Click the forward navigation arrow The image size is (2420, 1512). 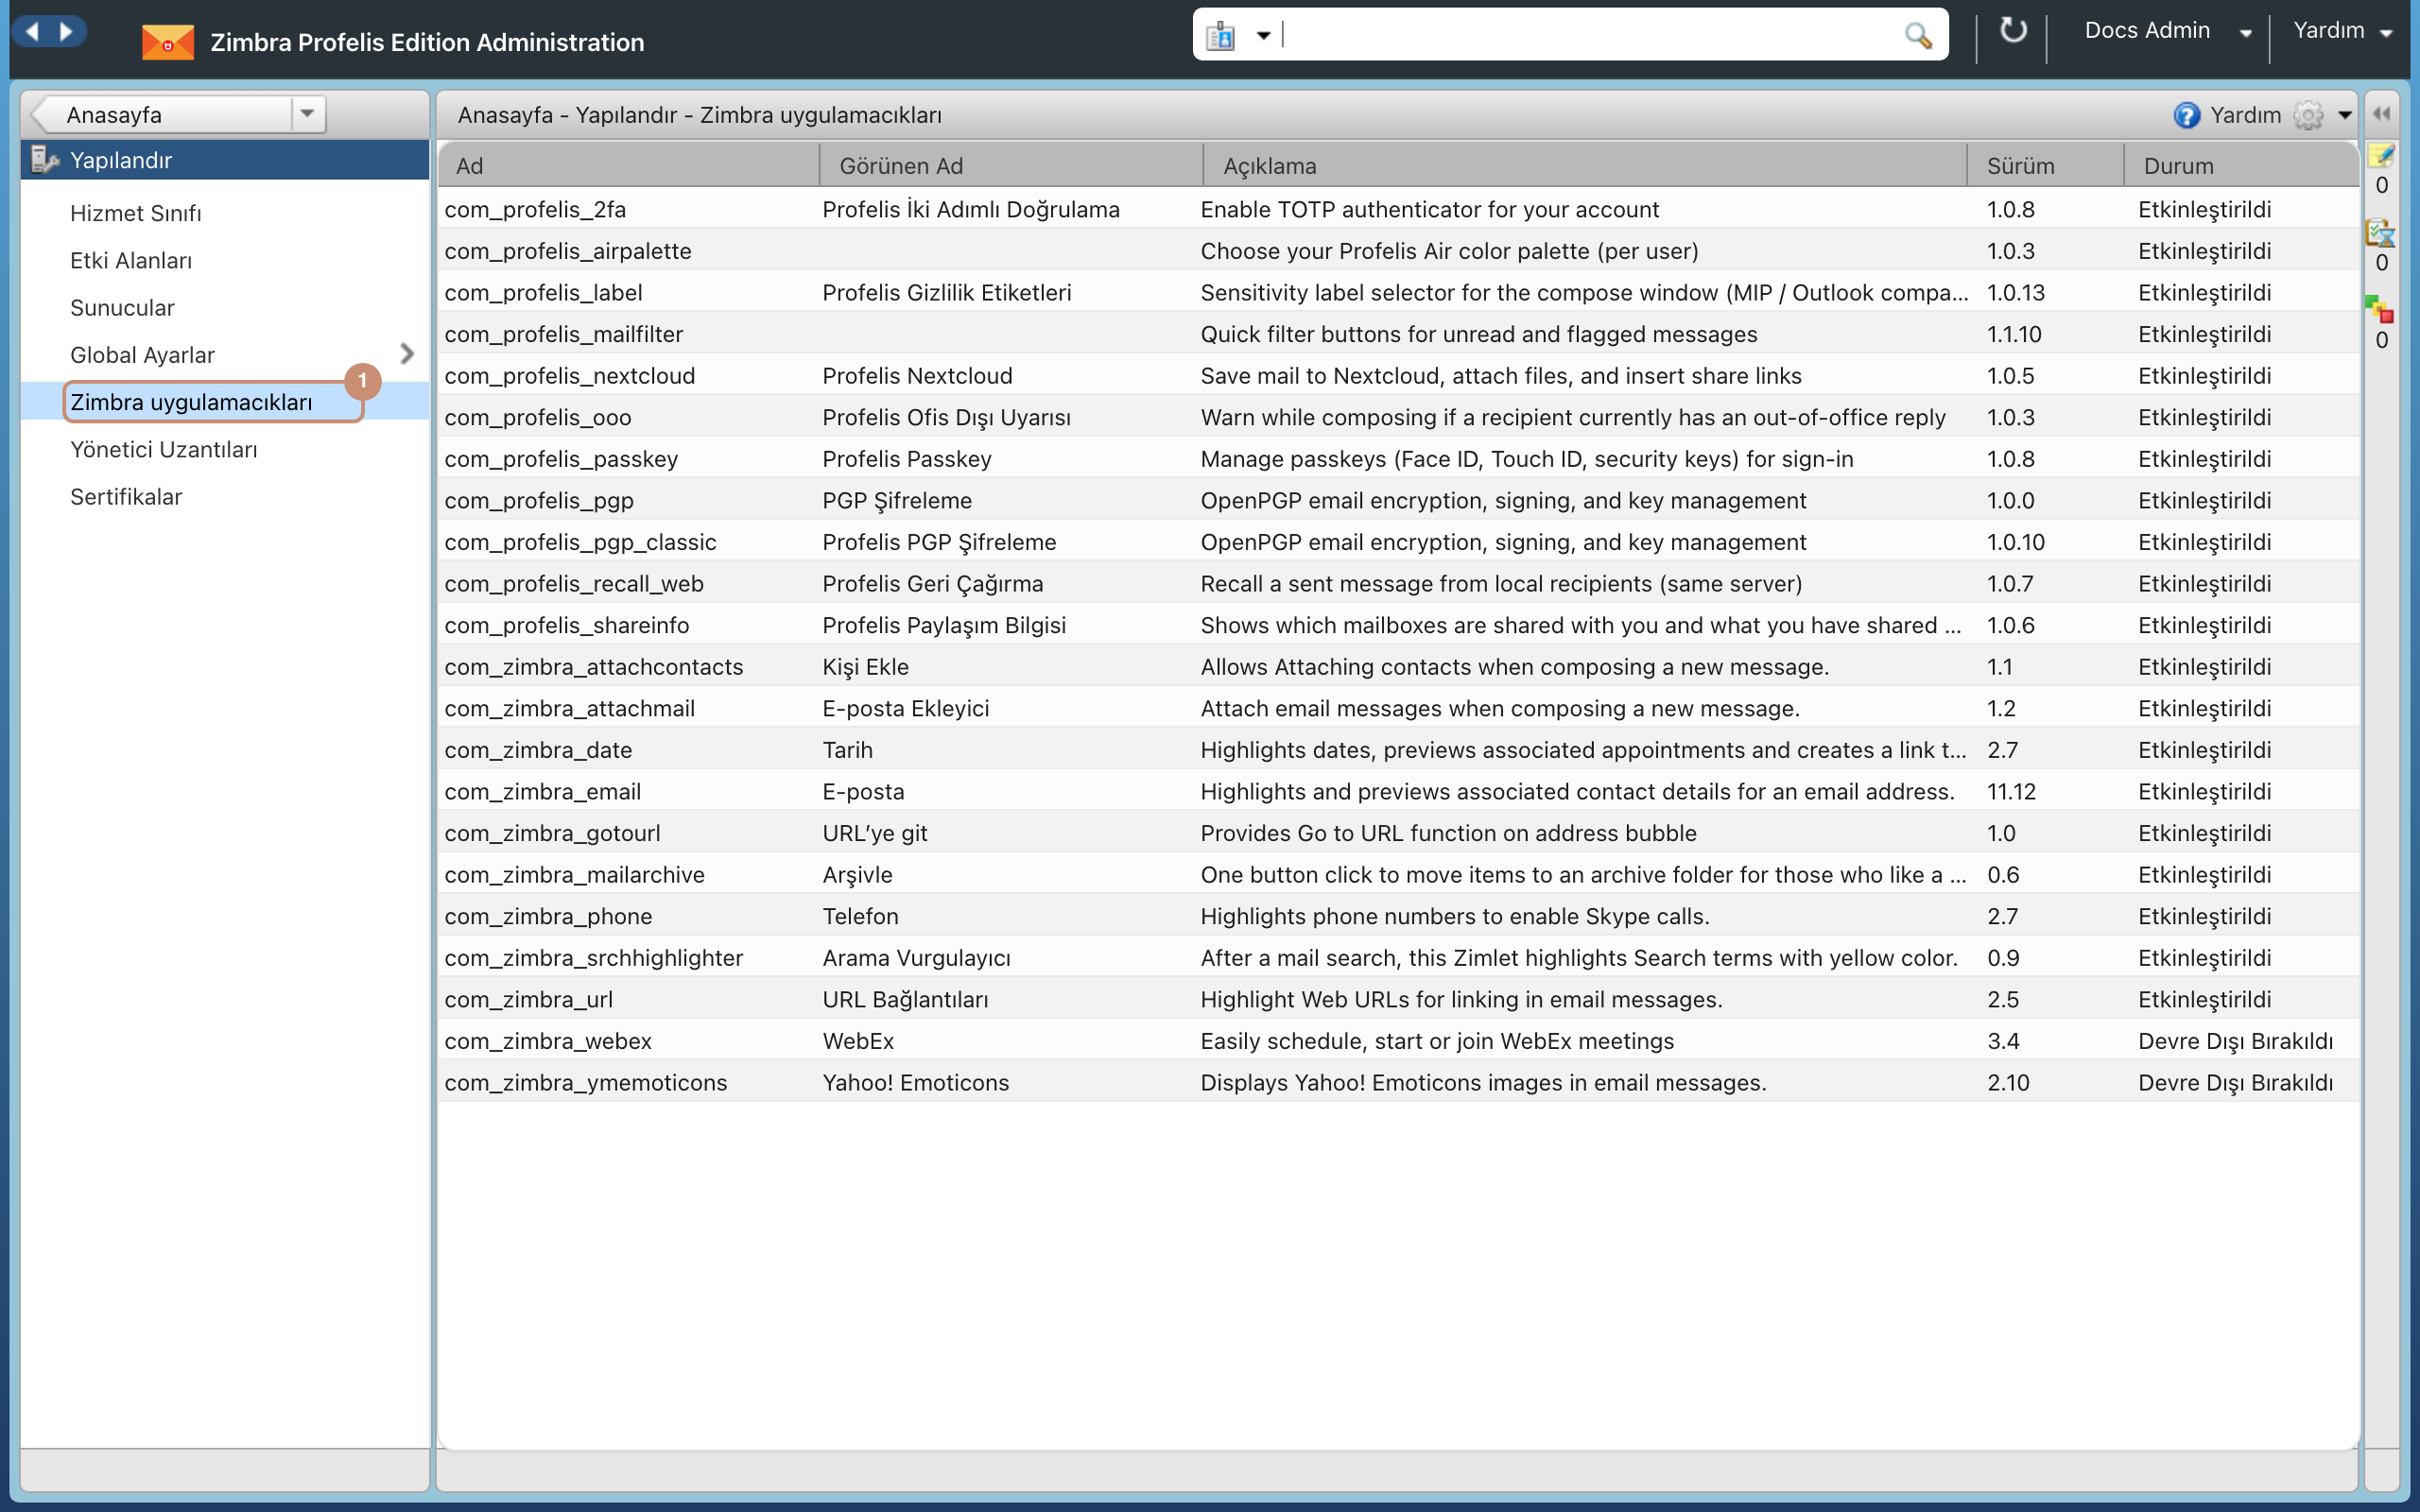pyautogui.click(x=67, y=31)
